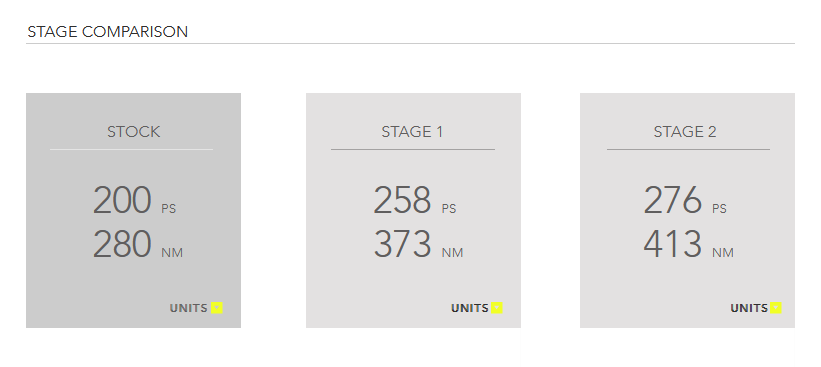Select the STOCK card title

[x=134, y=132]
